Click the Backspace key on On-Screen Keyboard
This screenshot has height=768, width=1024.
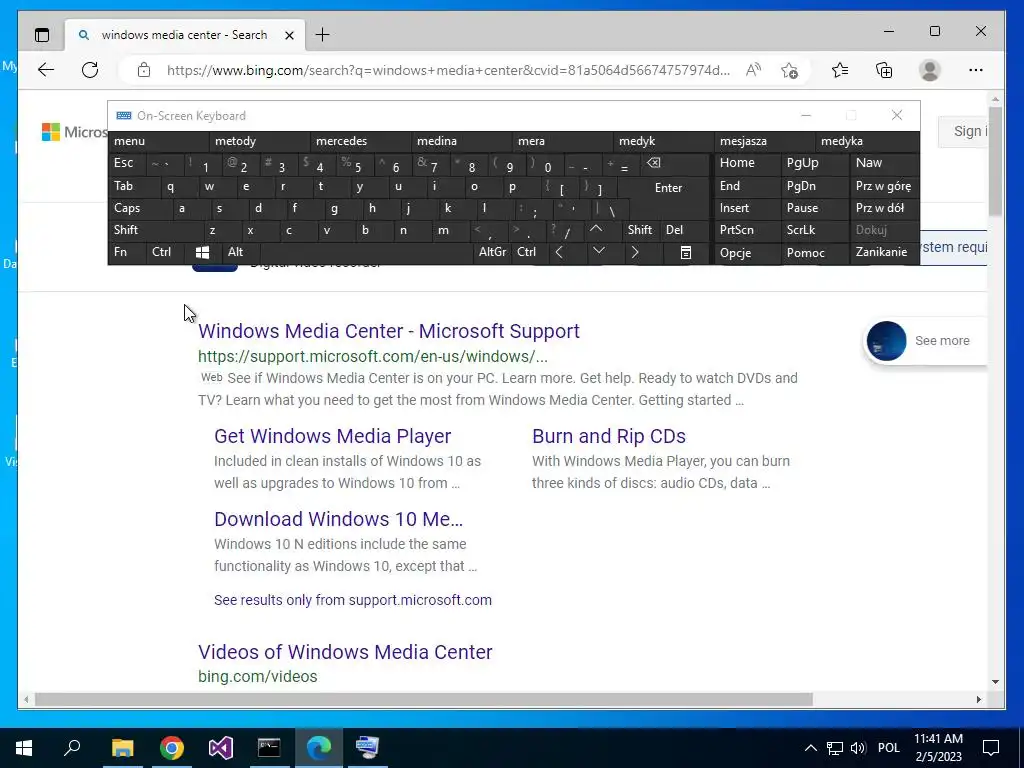654,163
